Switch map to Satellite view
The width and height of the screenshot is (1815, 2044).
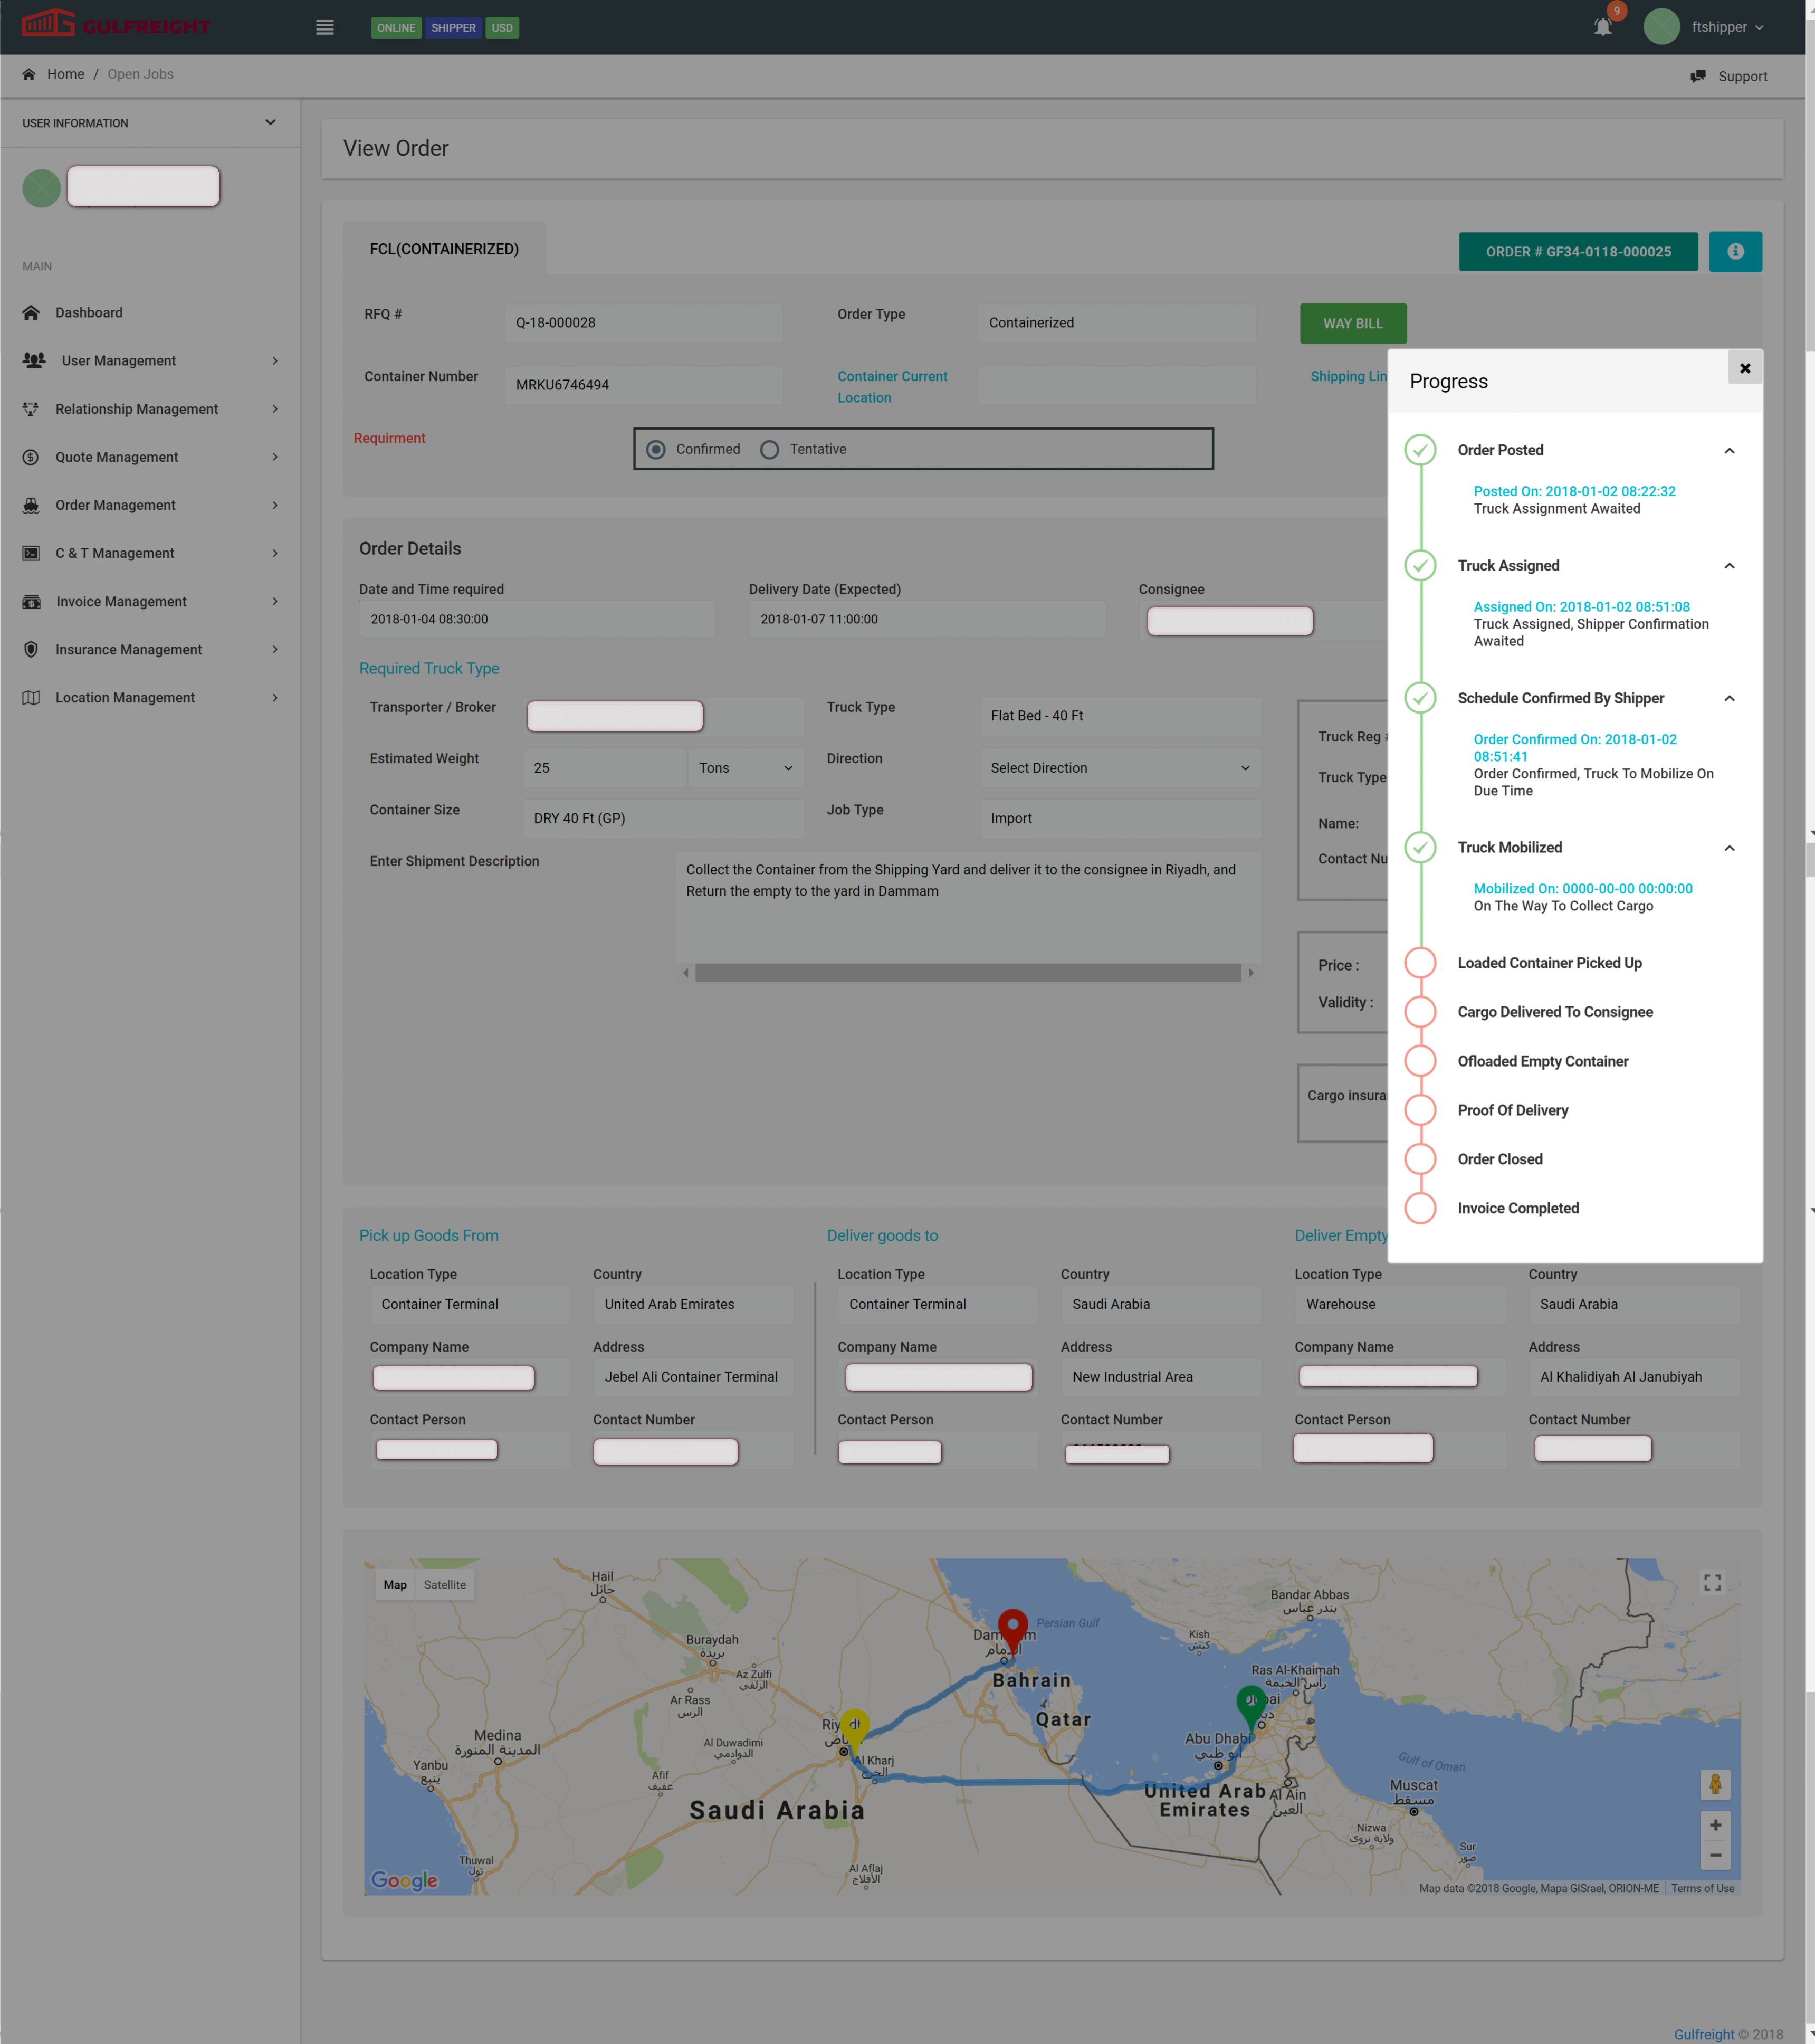coord(444,1585)
